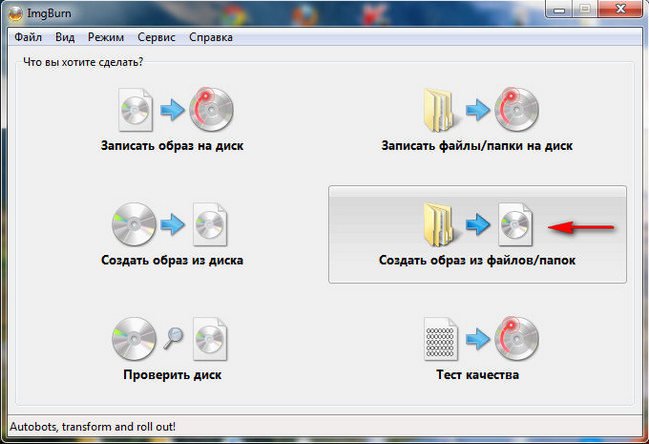The width and height of the screenshot is (649, 444).
Task: Click blue arrow icon above Создать образ из файлов/папок
Action: coord(478,225)
